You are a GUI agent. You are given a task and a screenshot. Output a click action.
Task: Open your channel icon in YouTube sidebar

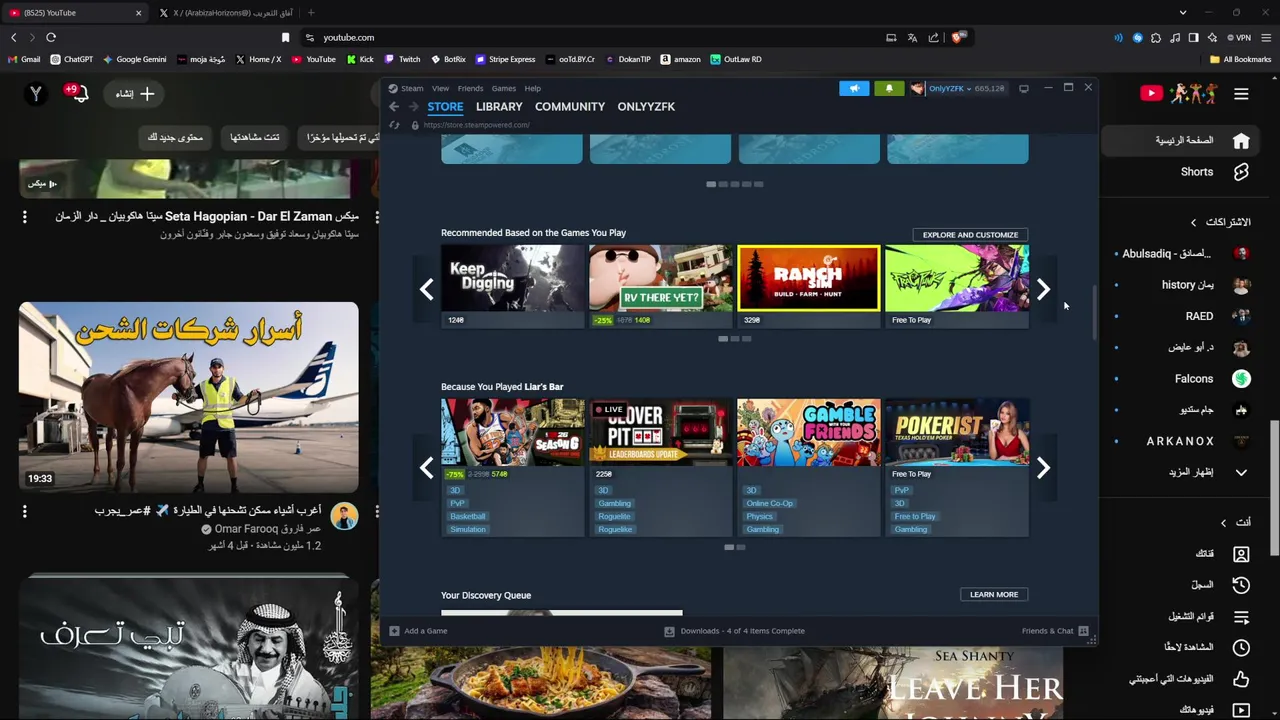1241,554
